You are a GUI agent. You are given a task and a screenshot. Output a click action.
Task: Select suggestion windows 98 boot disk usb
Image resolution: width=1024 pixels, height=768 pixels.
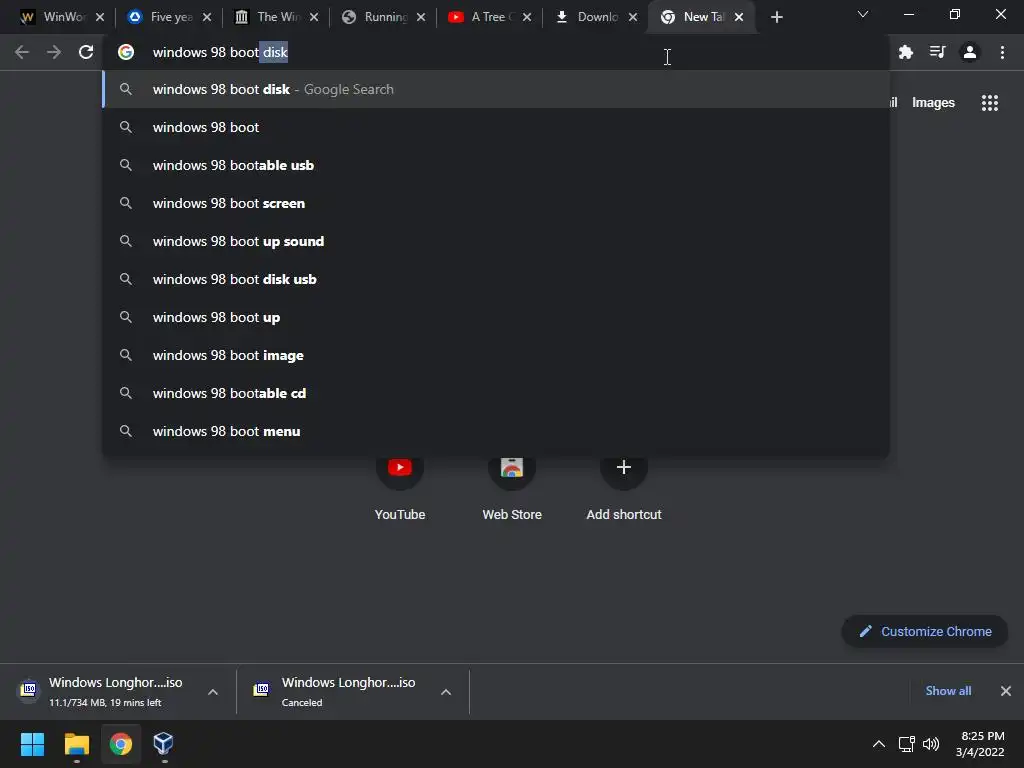(x=496, y=279)
